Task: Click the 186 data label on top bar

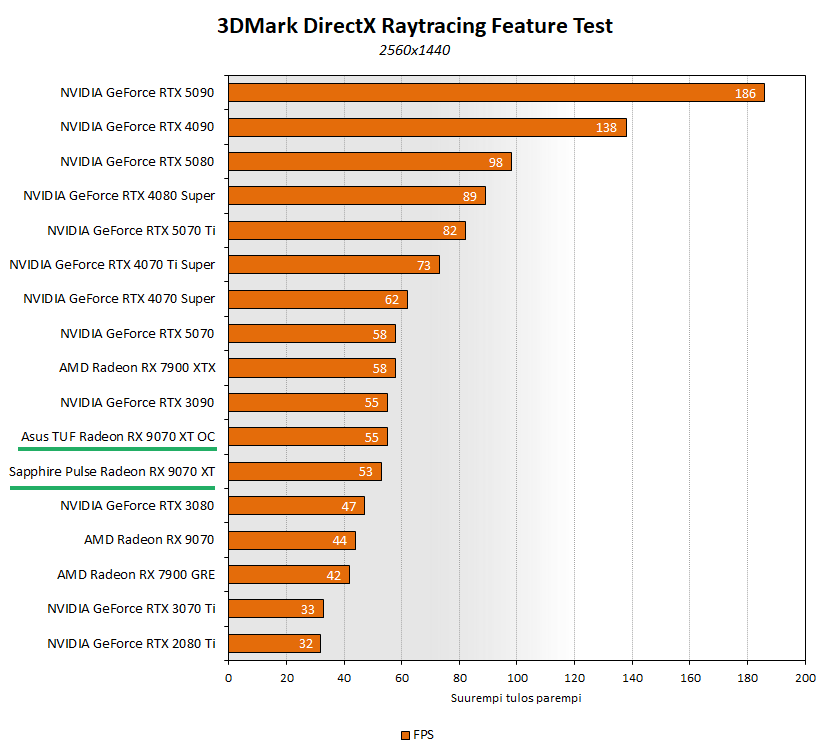Action: [x=745, y=93]
